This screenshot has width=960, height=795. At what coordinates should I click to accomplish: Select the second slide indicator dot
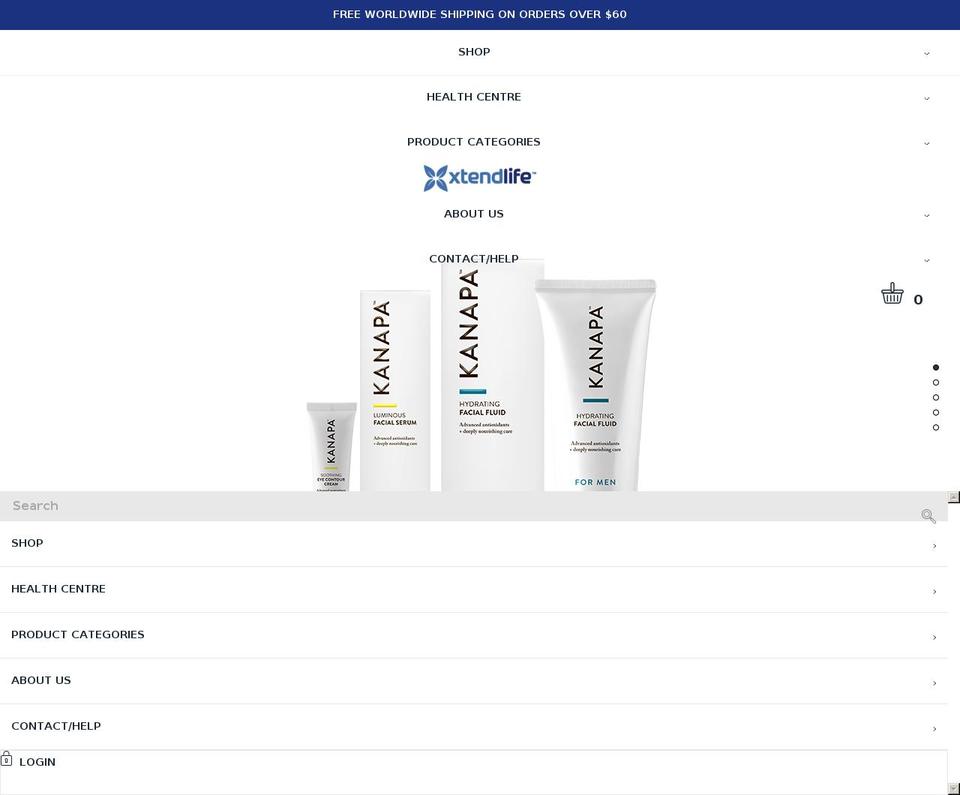pos(936,382)
